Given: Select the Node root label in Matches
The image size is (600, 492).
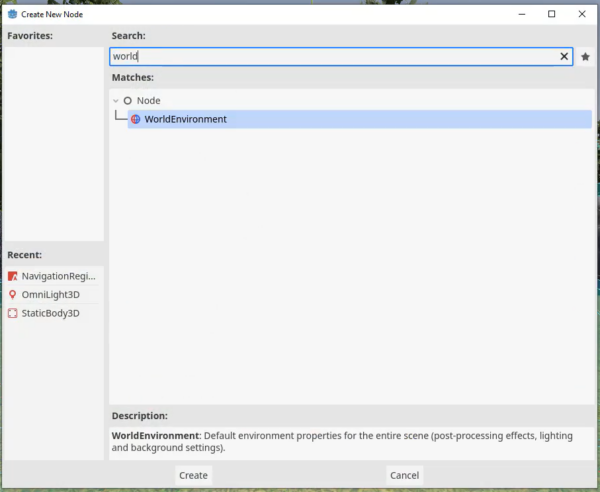Looking at the screenshot, I should pyautogui.click(x=148, y=101).
